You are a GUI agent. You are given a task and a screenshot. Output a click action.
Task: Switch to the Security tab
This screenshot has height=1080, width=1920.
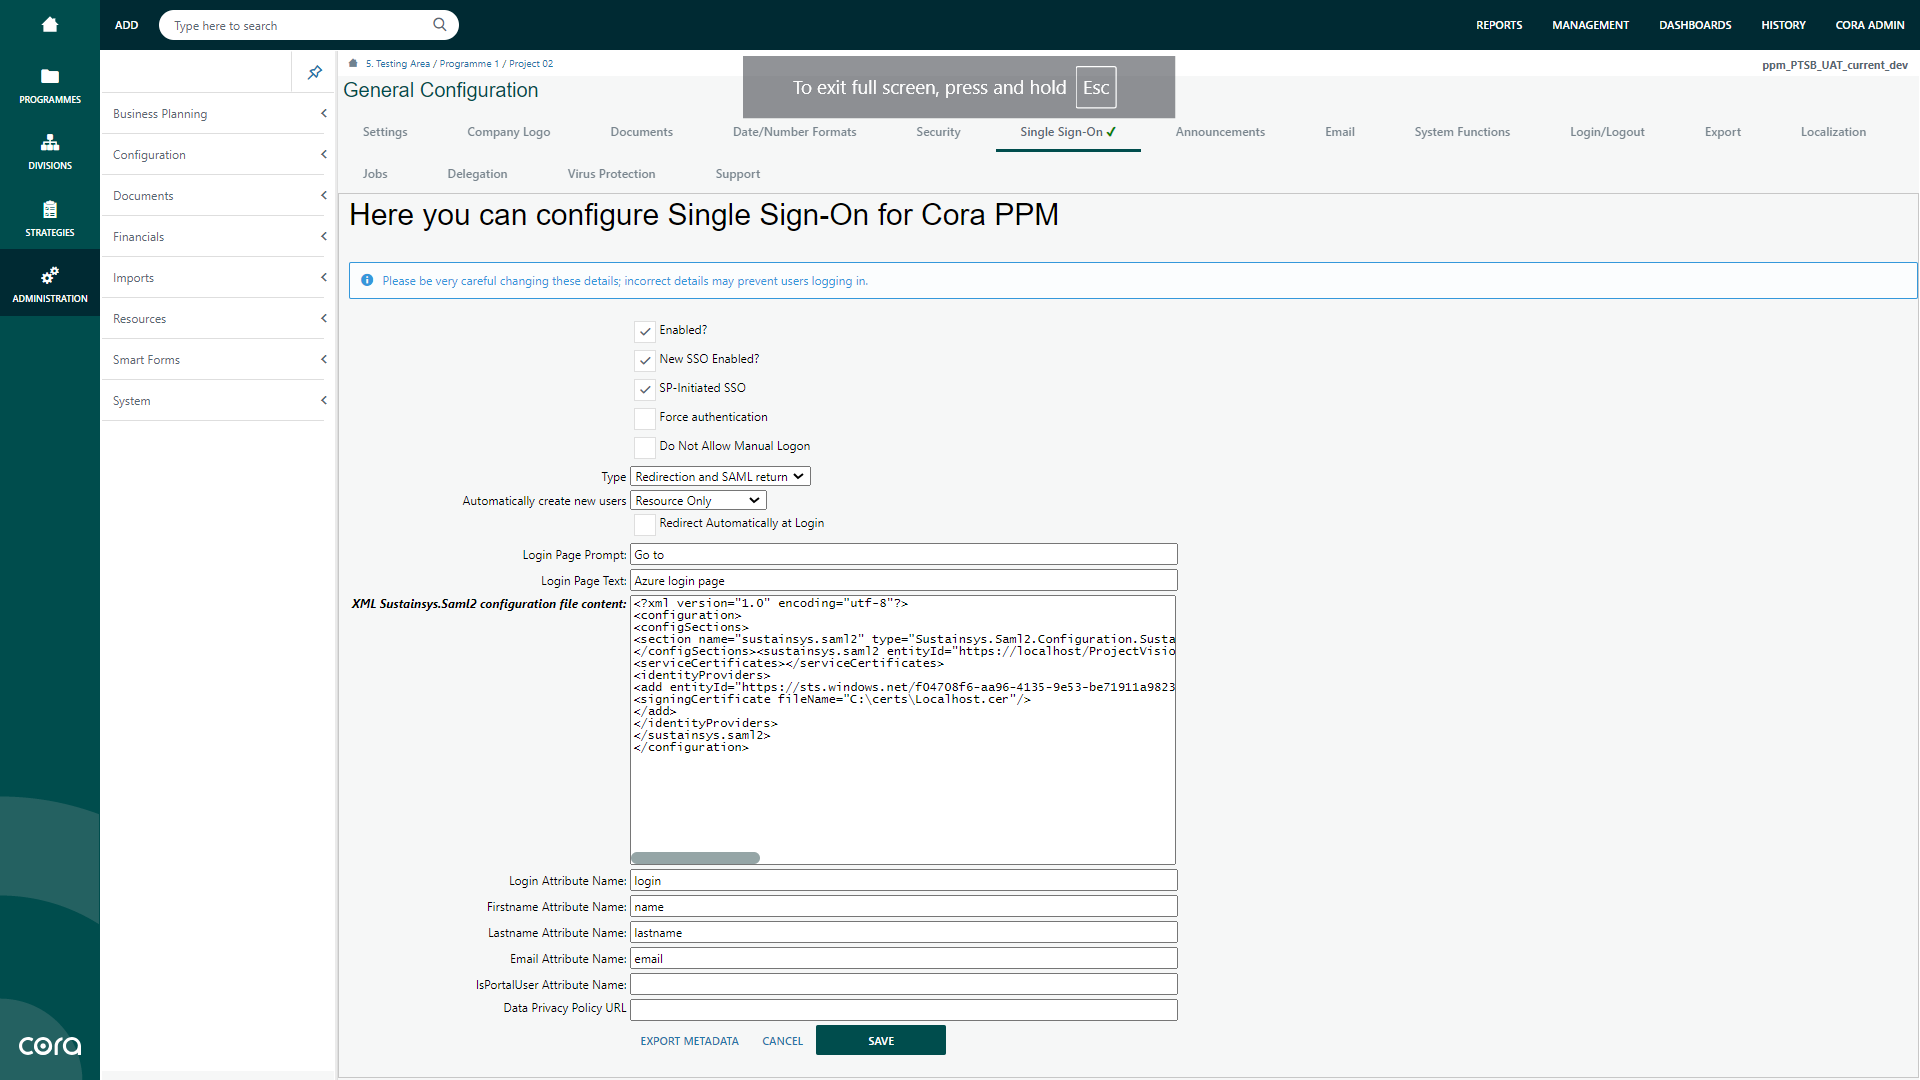click(938, 132)
